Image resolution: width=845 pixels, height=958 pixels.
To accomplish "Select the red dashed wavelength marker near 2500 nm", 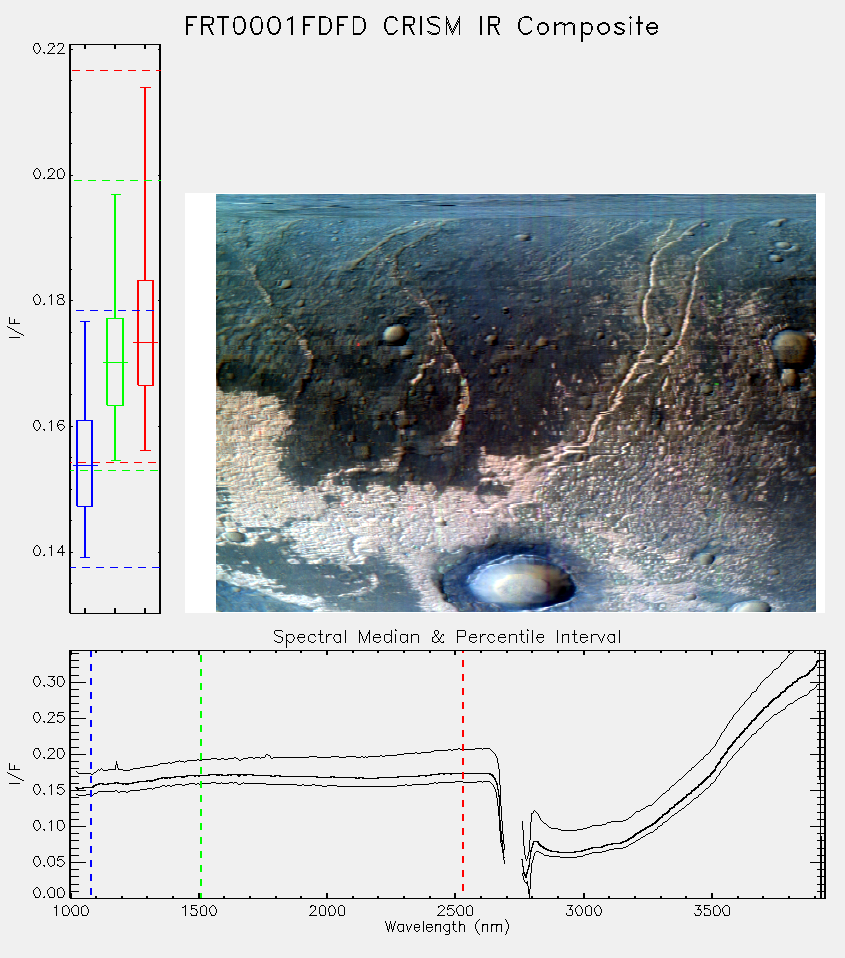I will point(463,774).
